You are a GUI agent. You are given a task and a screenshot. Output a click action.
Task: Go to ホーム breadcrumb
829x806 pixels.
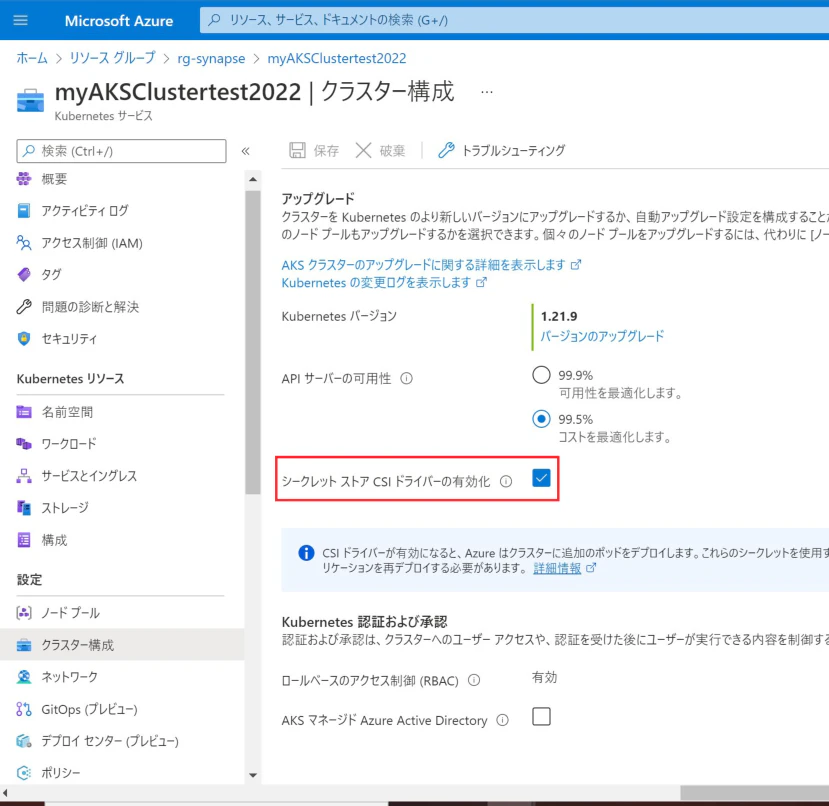coord(32,58)
